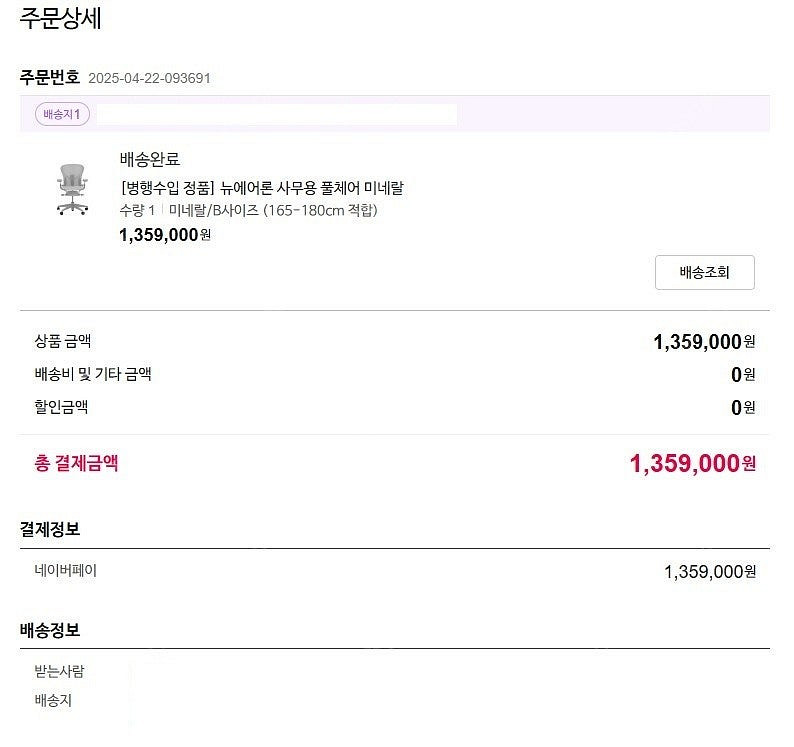Click the 주문번호 label

pyautogui.click(x=50, y=77)
